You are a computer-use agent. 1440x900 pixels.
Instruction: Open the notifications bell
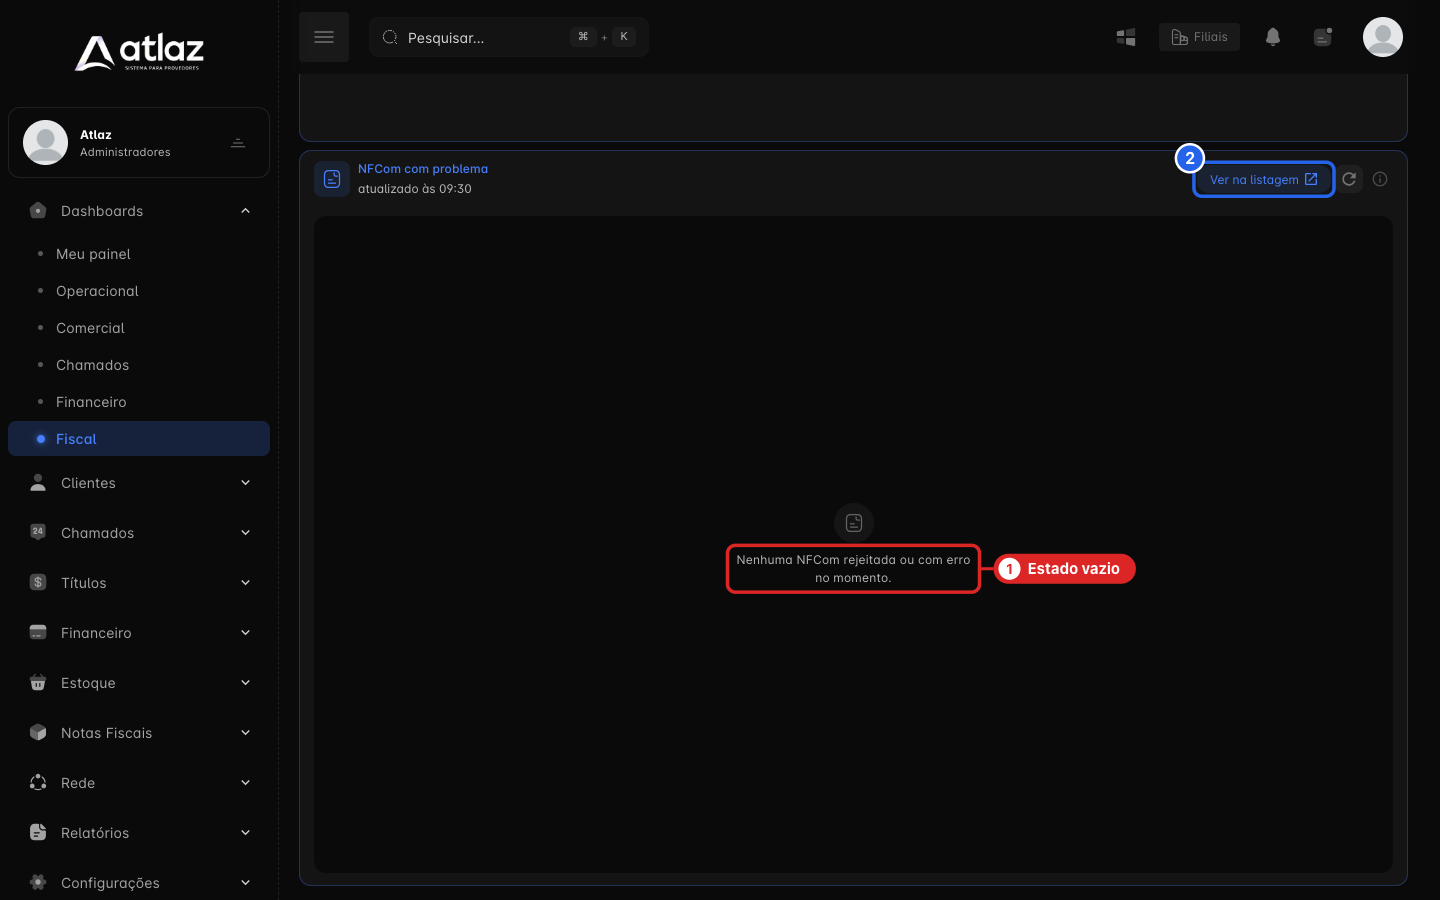(x=1273, y=37)
